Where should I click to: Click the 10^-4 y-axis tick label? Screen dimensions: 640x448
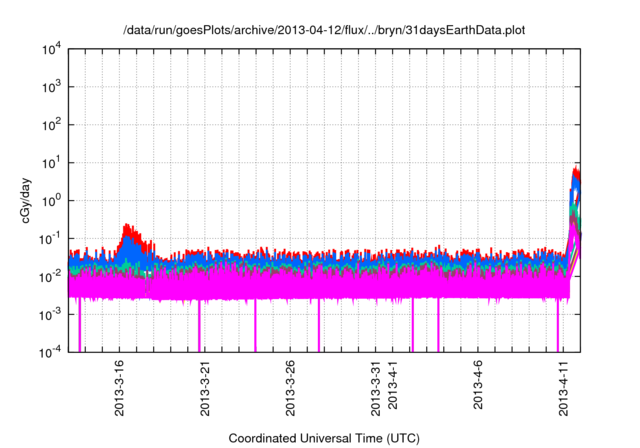point(50,352)
